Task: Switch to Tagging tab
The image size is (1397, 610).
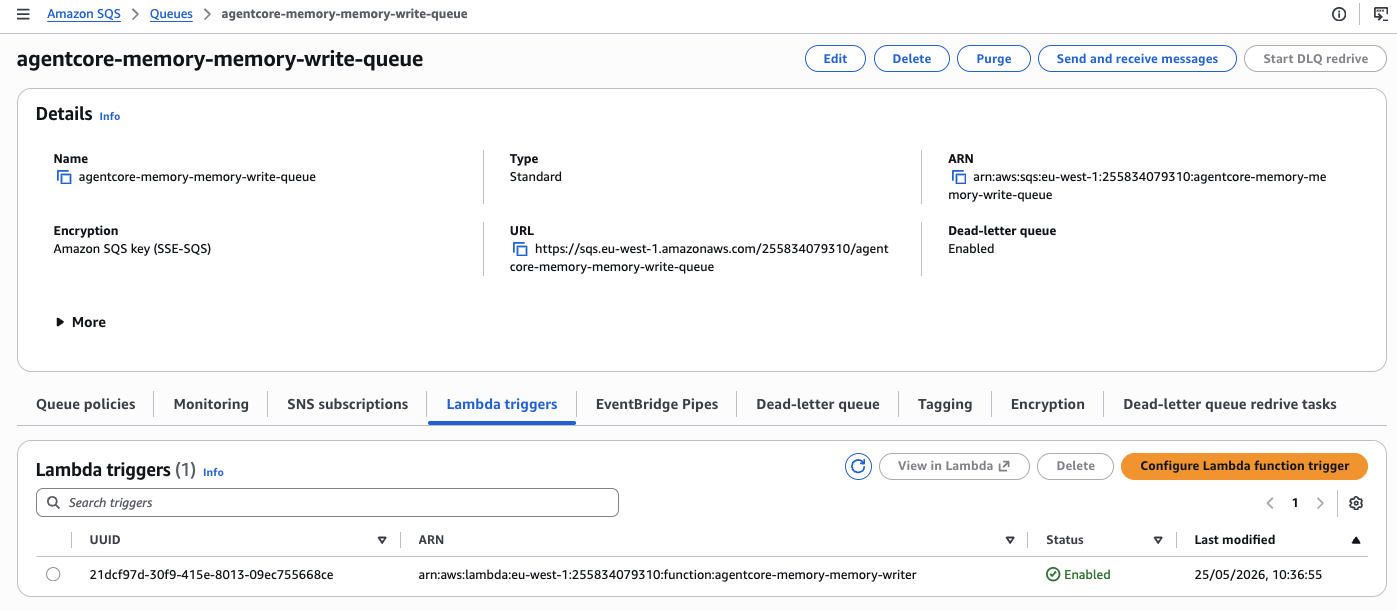Action: coord(945,404)
